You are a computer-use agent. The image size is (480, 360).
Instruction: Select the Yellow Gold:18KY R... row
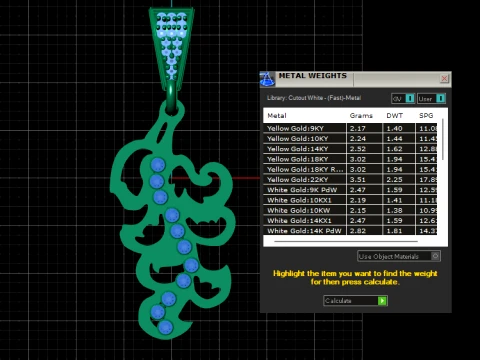tap(350, 169)
